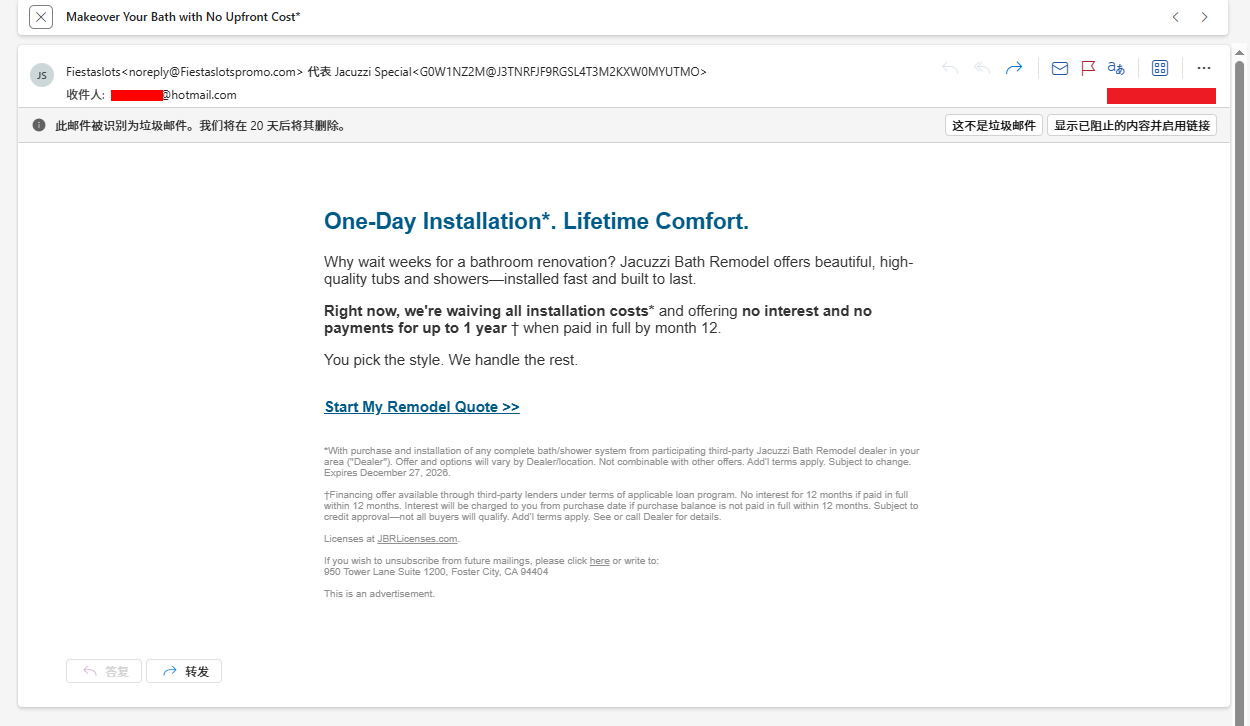Screen dimensions: 1250x726
Task: Visit the JBRLicenses.com link
Action: point(417,539)
